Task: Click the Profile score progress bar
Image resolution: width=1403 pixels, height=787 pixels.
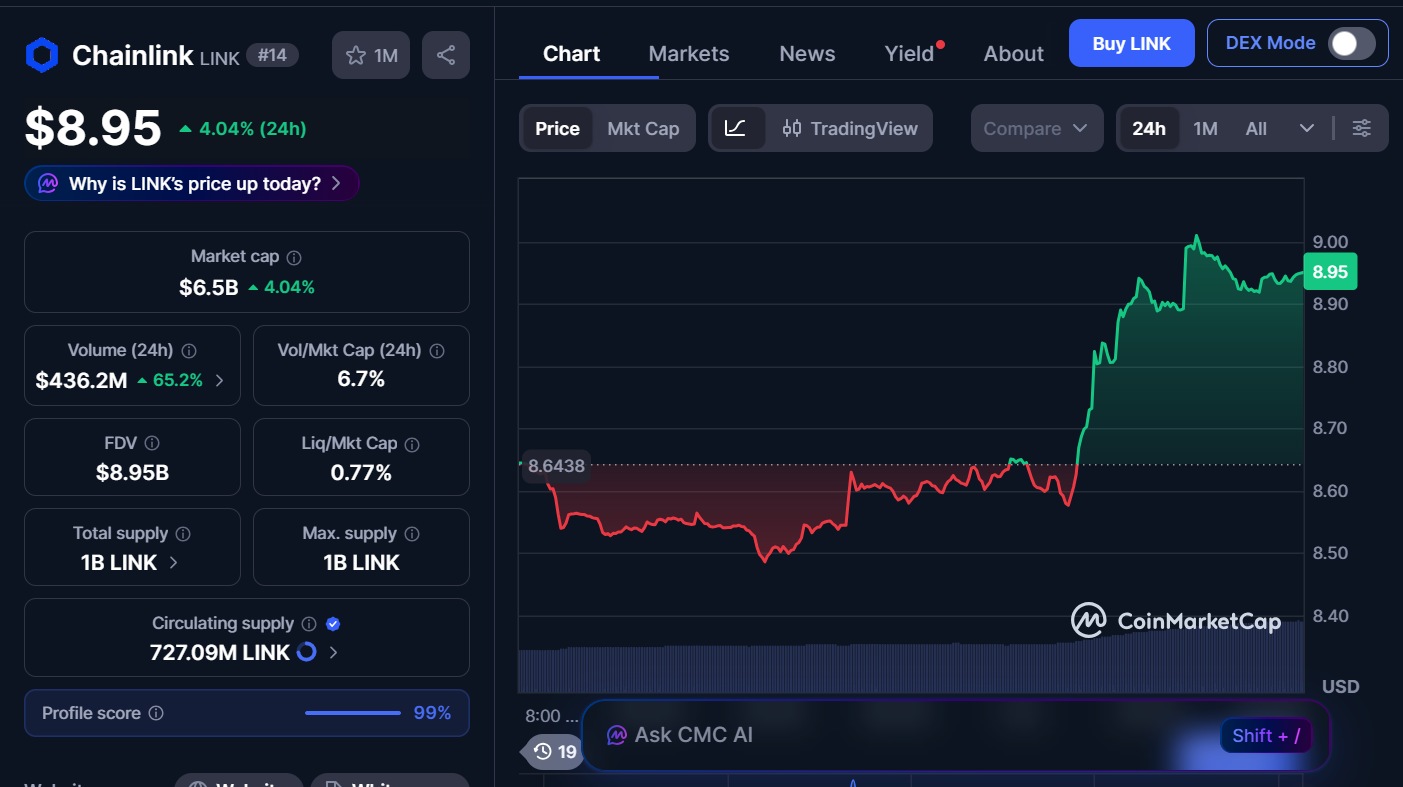Action: coord(352,713)
